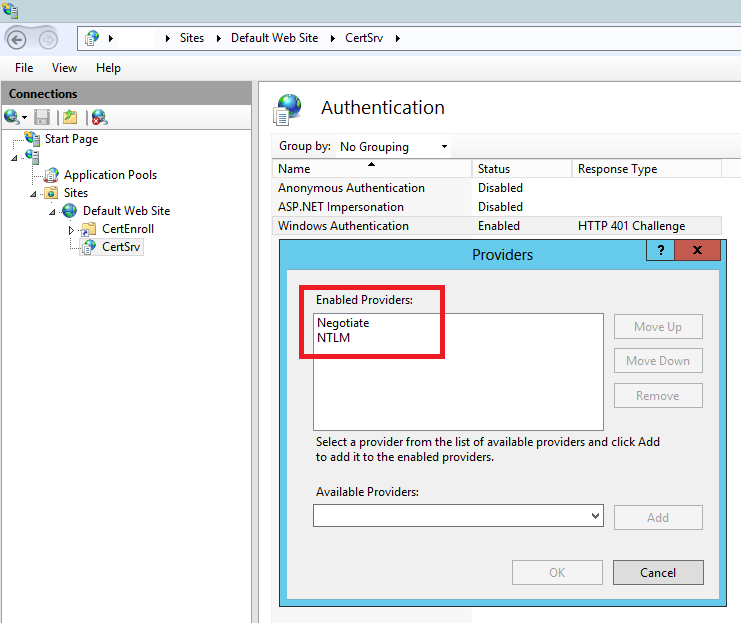Select the Start Page icon in tree
Viewport: 741px width, 623px height.
pyautogui.click(x=32, y=139)
